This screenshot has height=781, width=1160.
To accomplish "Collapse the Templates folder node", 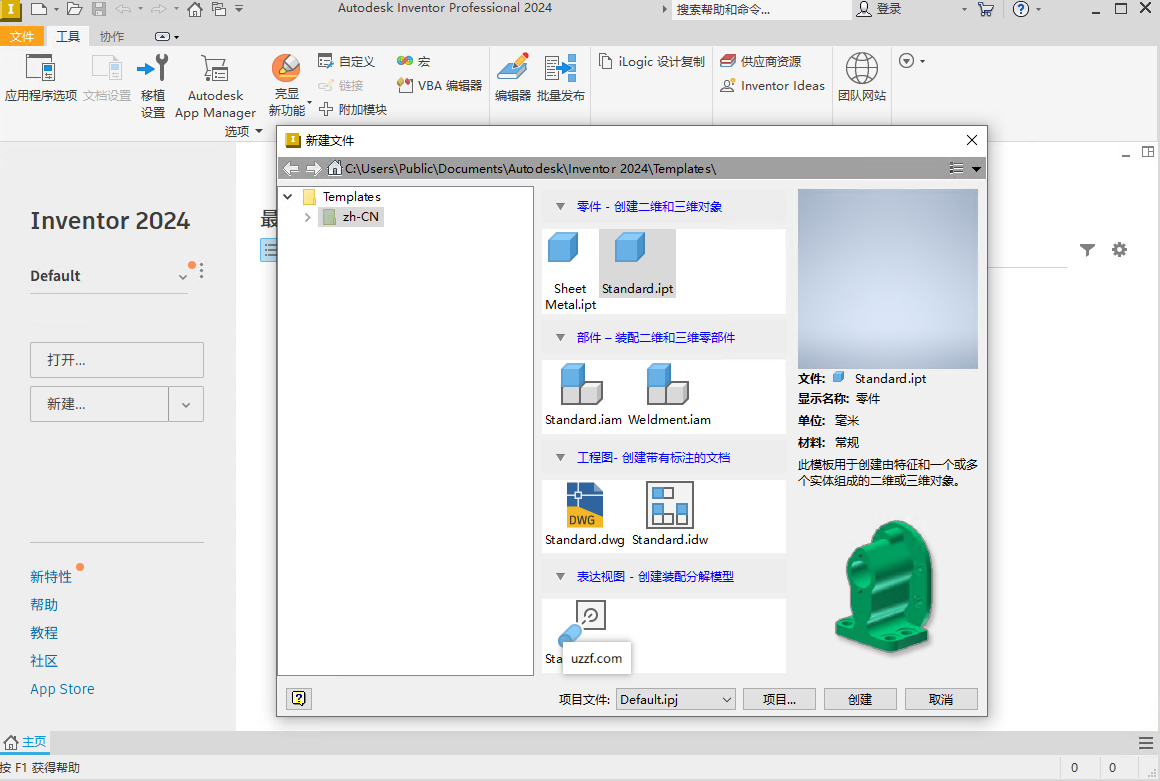I will click(x=288, y=196).
